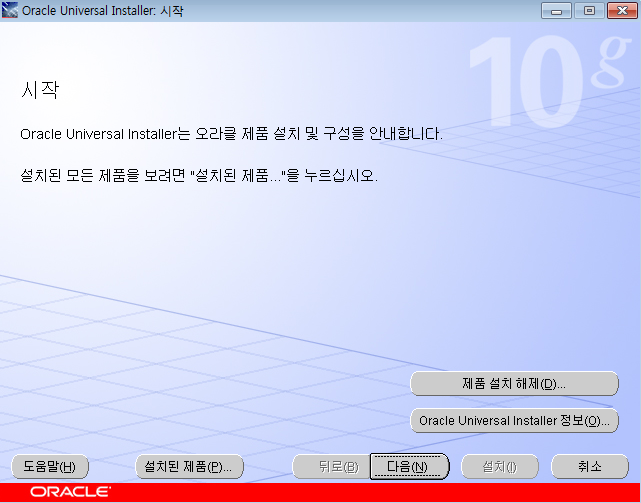Screen dimensions: 641x503
Task: Click the 도움말(H) help button
Action: [50, 467]
